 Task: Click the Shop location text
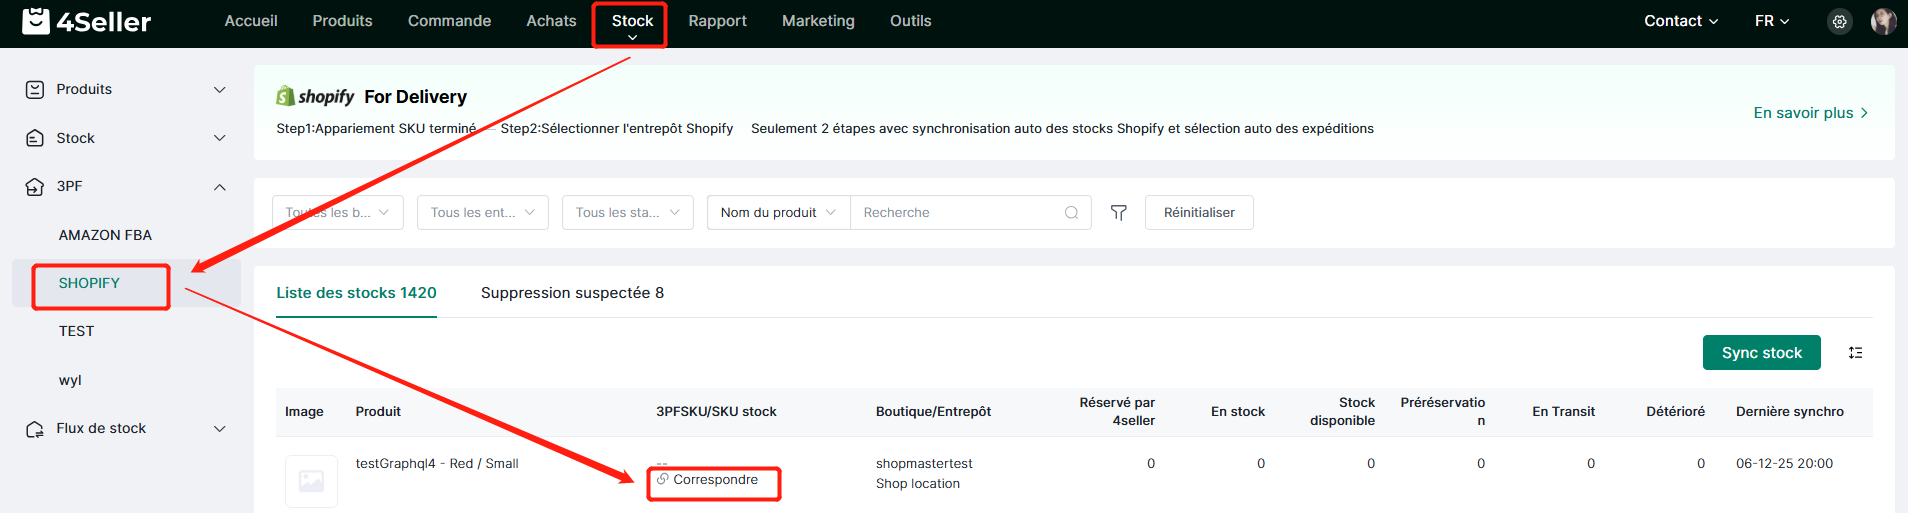click(x=918, y=484)
